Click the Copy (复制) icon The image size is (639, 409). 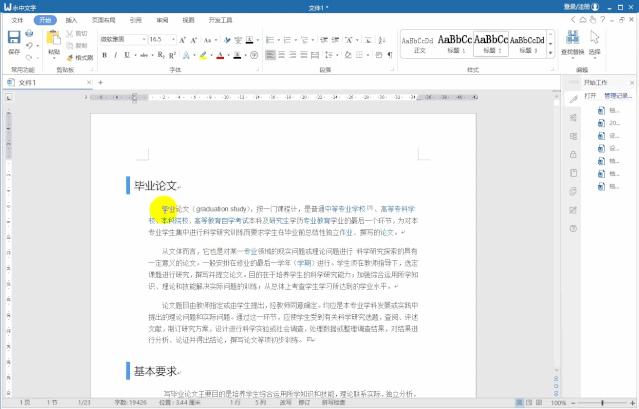[x=70, y=45]
